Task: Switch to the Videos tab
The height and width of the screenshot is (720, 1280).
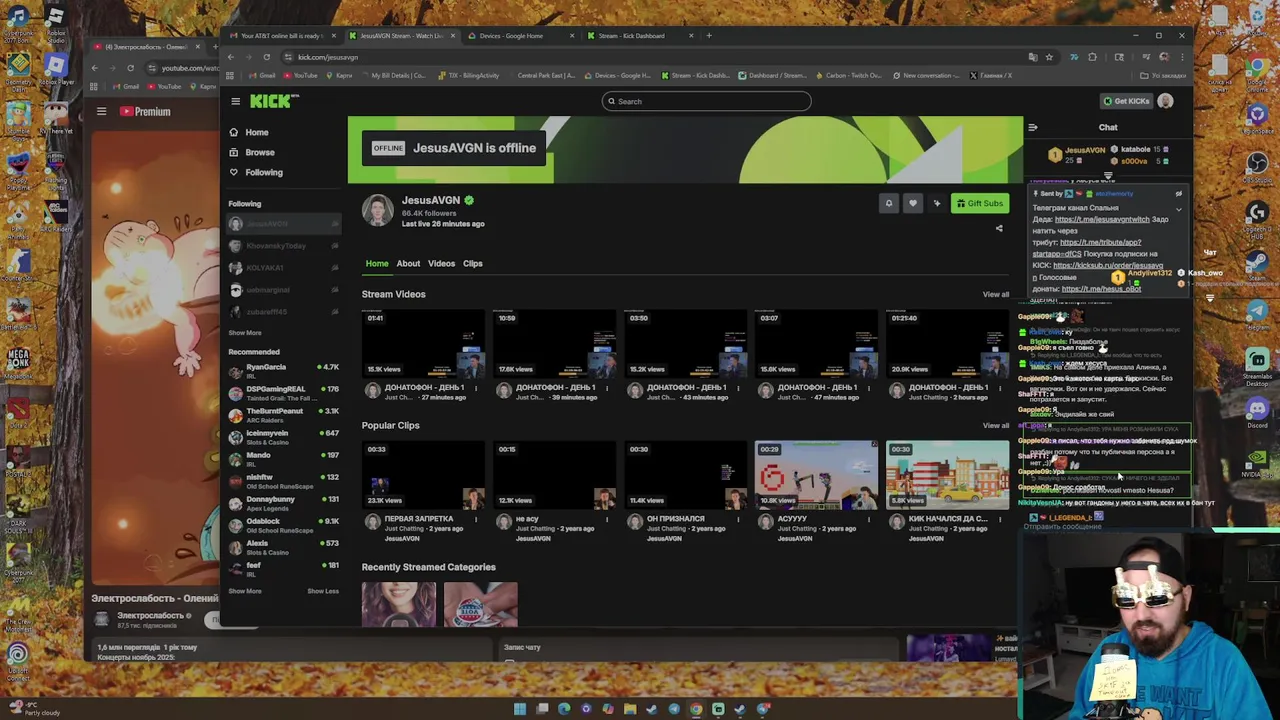Action: click(441, 264)
